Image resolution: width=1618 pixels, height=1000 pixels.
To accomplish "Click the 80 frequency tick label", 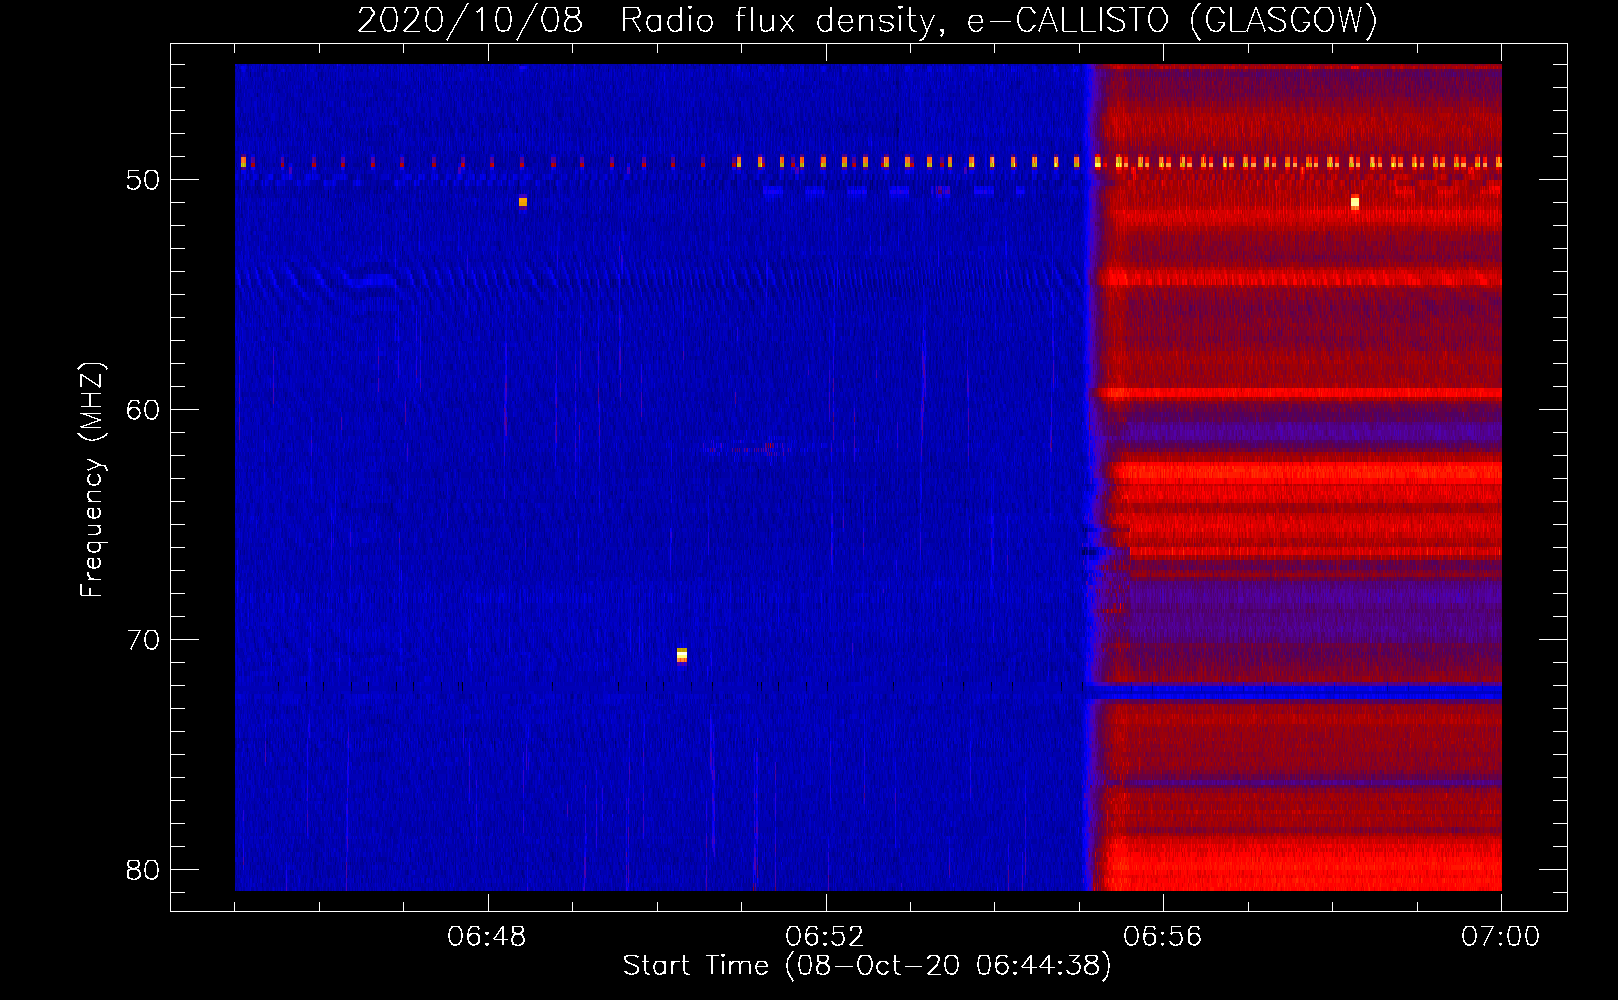I will click(x=143, y=870).
